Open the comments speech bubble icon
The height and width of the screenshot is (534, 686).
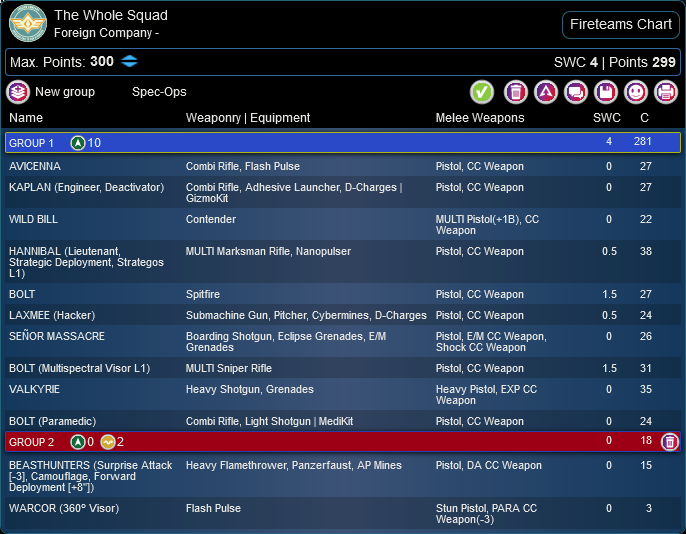(576, 92)
